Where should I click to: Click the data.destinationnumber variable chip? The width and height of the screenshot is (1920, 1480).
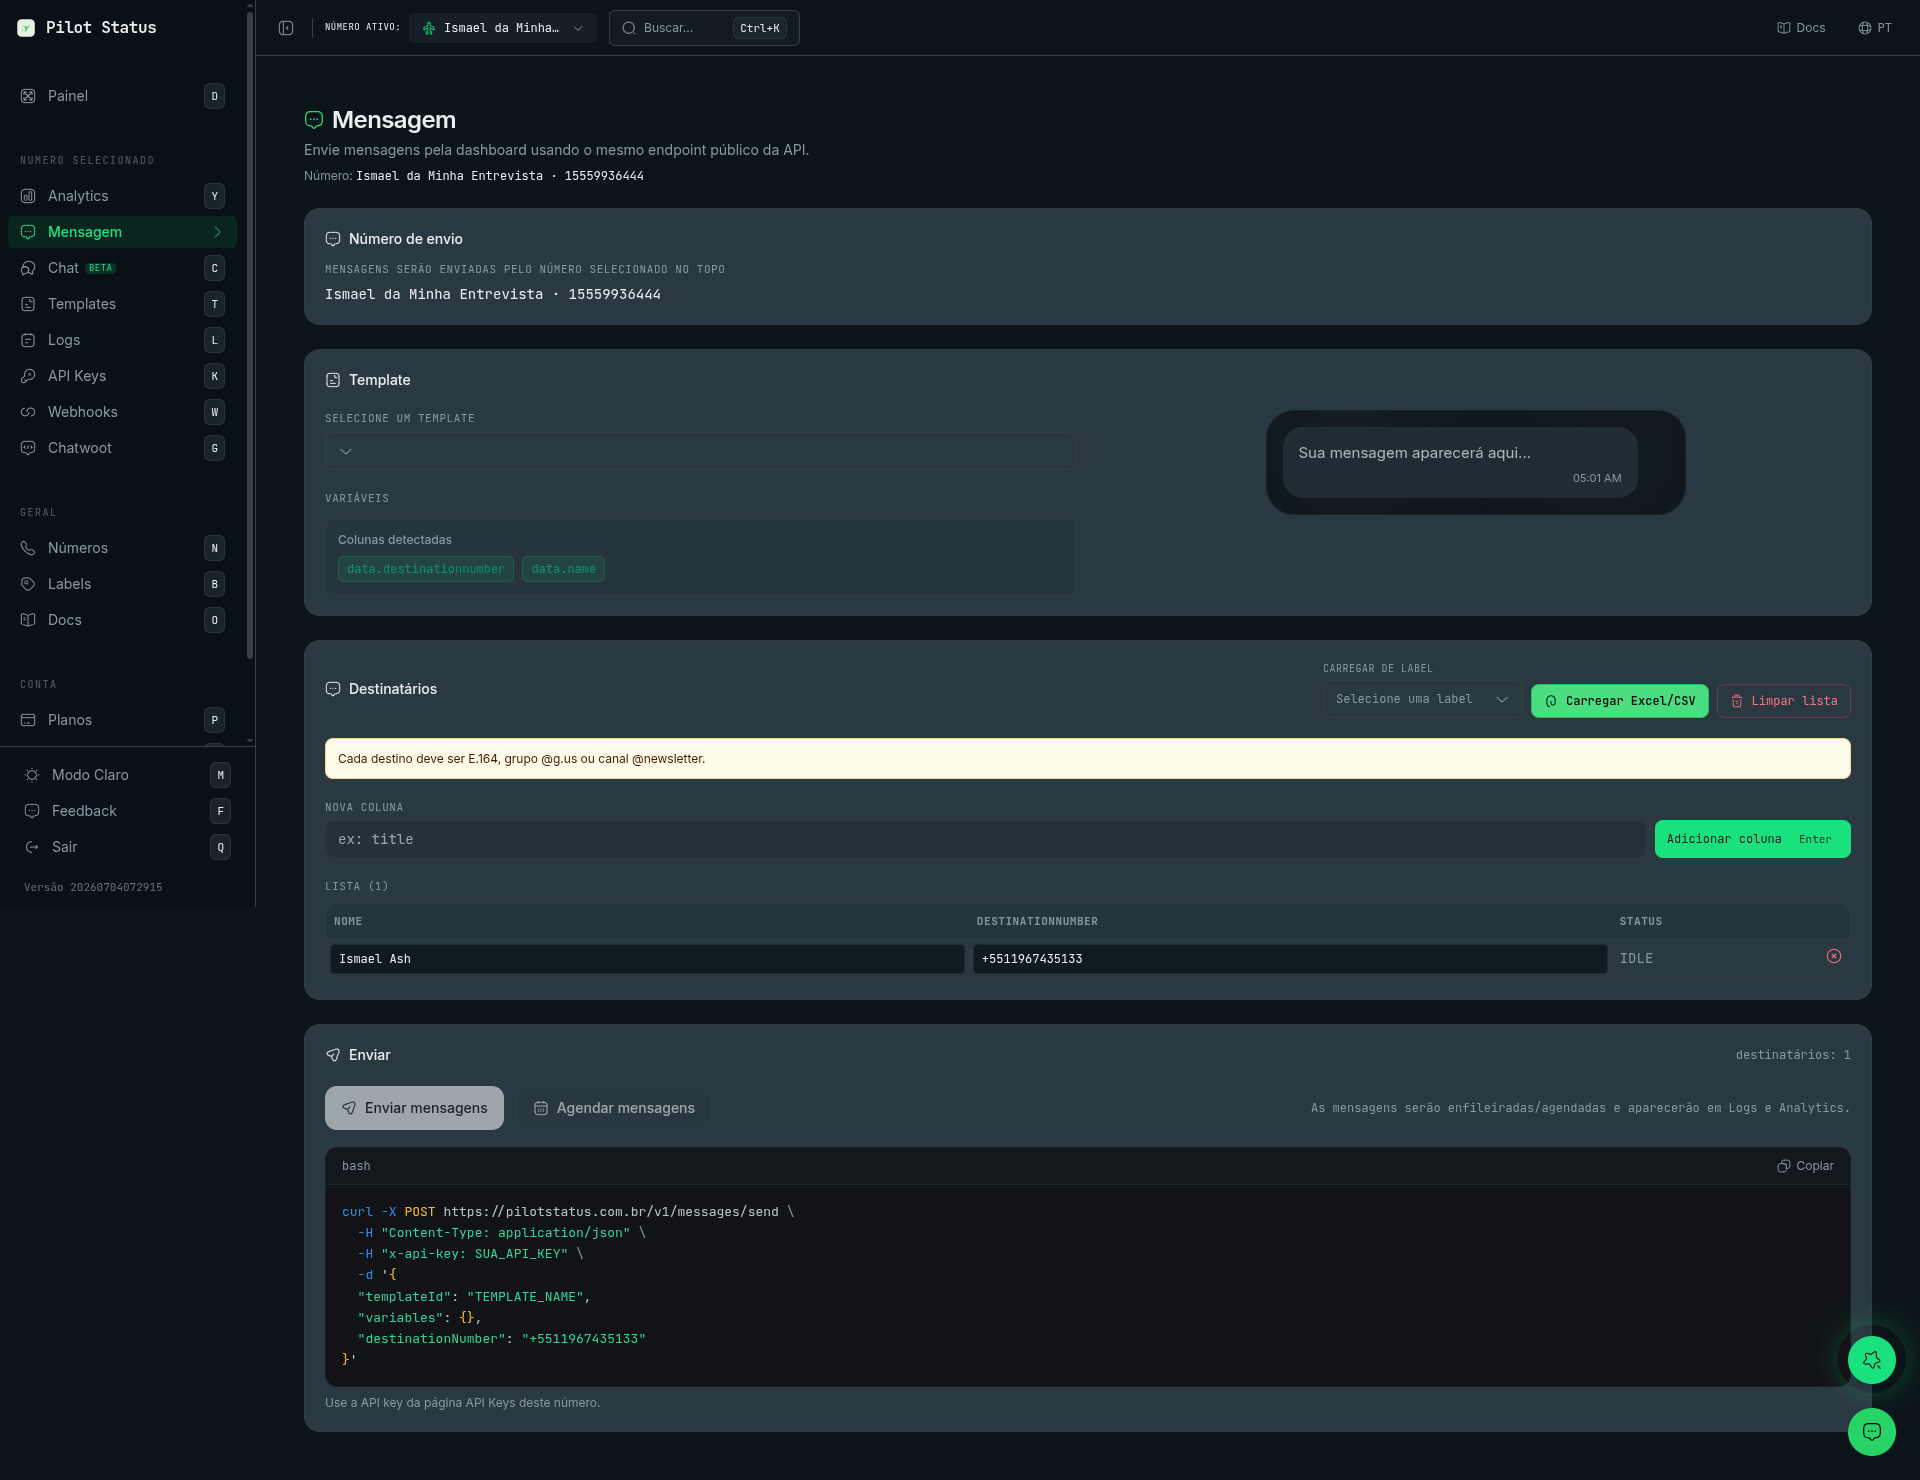[426, 569]
